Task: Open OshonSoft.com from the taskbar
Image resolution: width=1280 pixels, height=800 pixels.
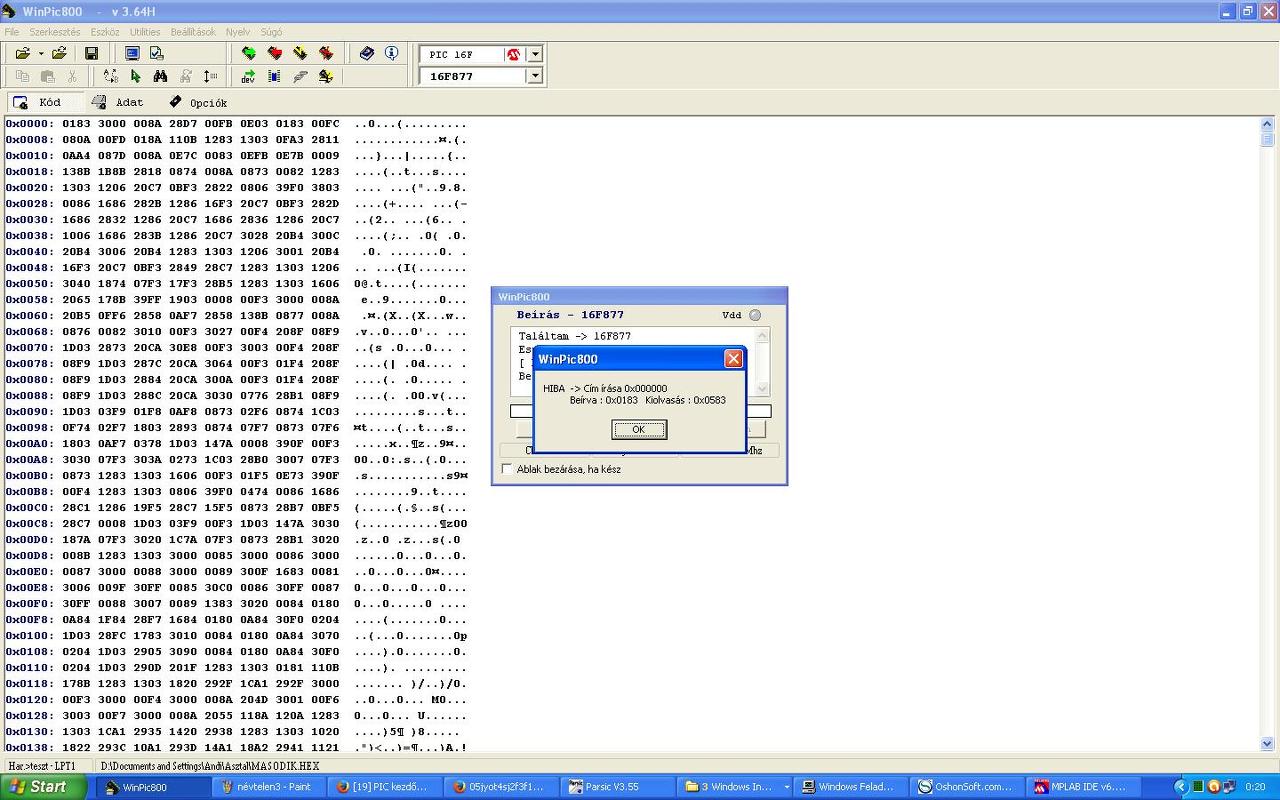Action: (968, 787)
